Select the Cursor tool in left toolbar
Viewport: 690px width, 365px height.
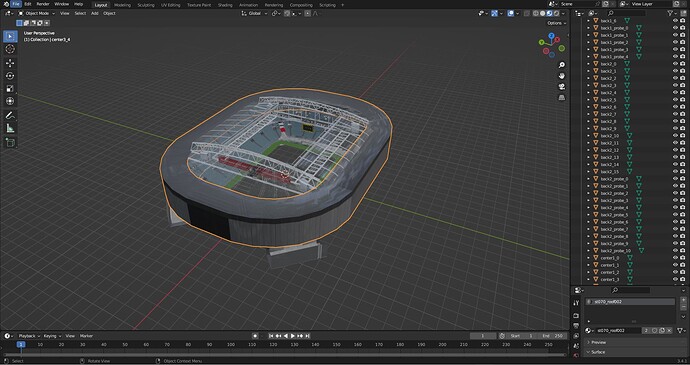click(10, 49)
